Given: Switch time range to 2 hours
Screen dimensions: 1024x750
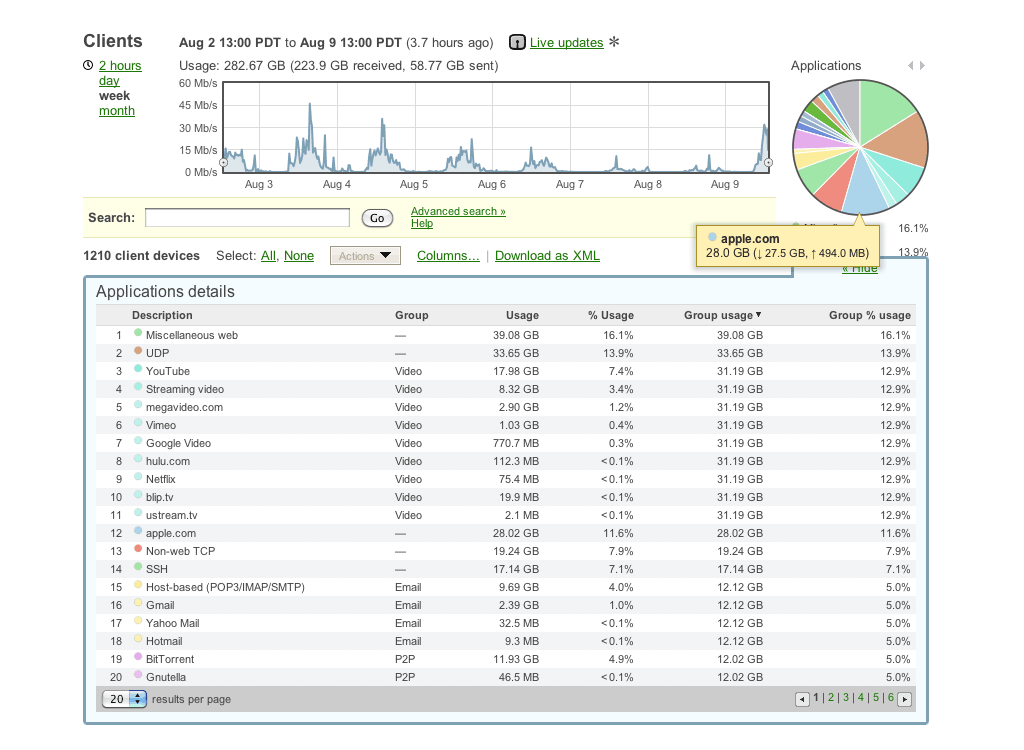Looking at the screenshot, I should pyautogui.click(x=120, y=66).
